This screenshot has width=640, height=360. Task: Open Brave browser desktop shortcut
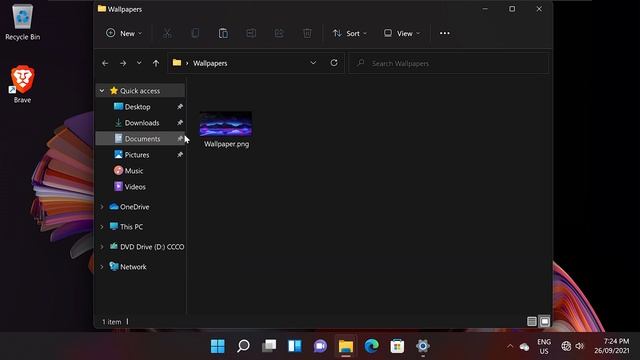pos(22,84)
